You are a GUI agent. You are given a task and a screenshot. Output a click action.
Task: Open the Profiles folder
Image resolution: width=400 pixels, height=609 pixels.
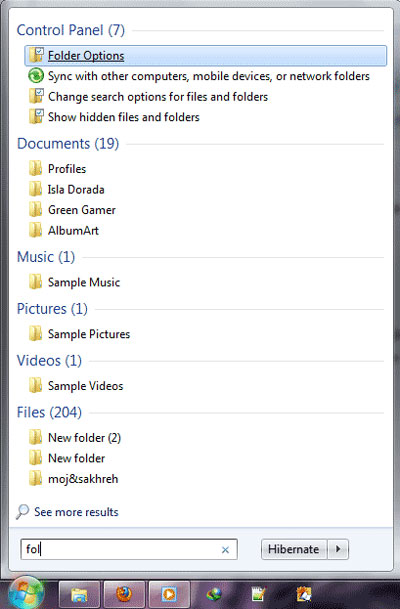coord(67,169)
